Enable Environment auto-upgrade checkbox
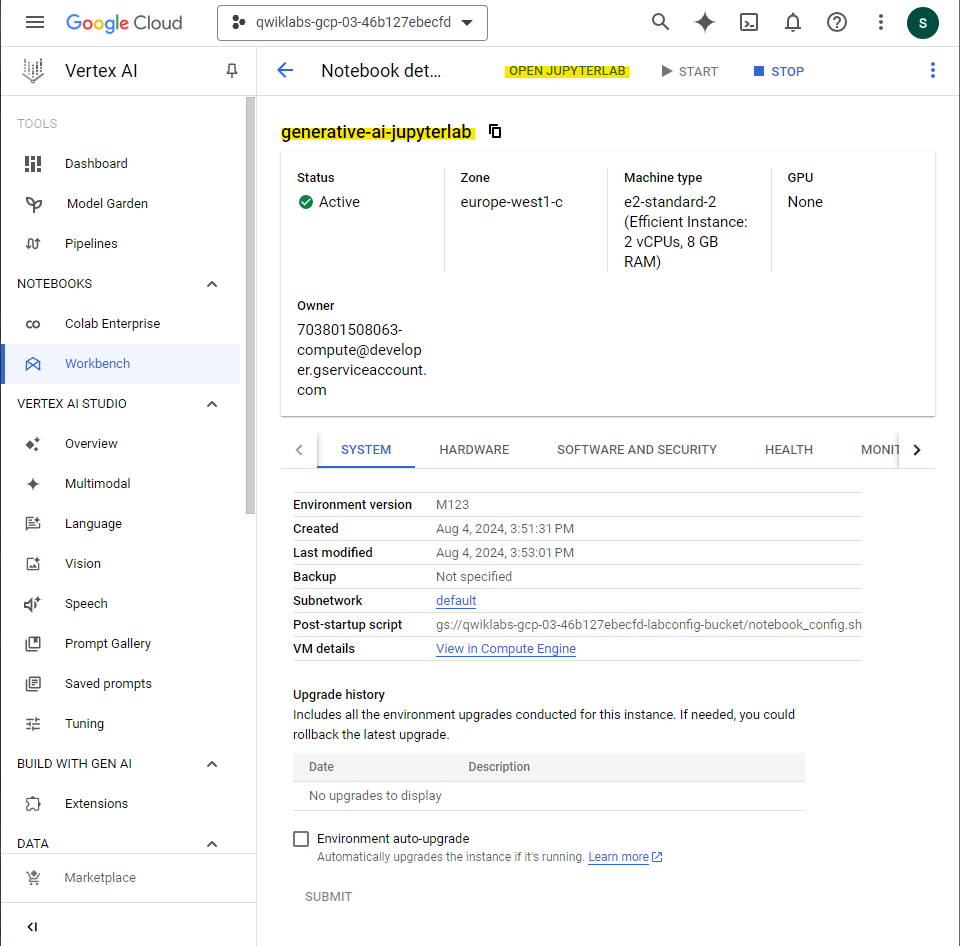This screenshot has height=946, width=960. click(301, 839)
